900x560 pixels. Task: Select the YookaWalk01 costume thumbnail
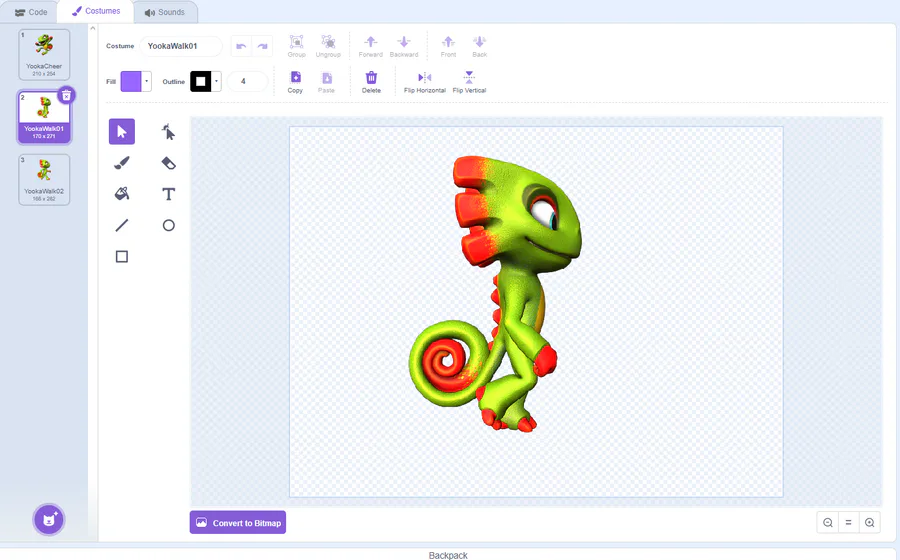pyautogui.click(x=44, y=117)
